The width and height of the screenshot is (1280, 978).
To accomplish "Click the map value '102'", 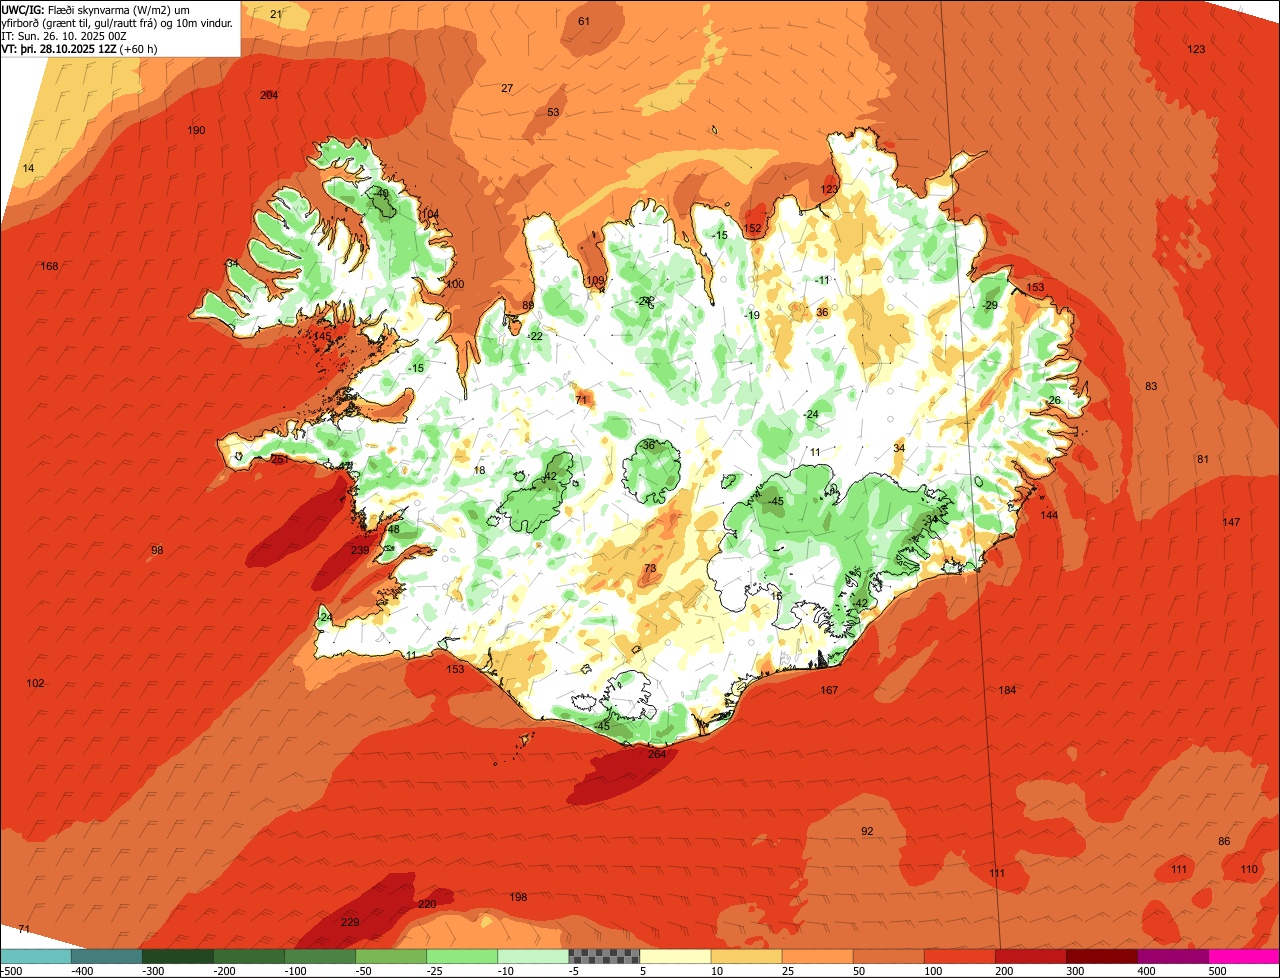I will pyautogui.click(x=35, y=683).
